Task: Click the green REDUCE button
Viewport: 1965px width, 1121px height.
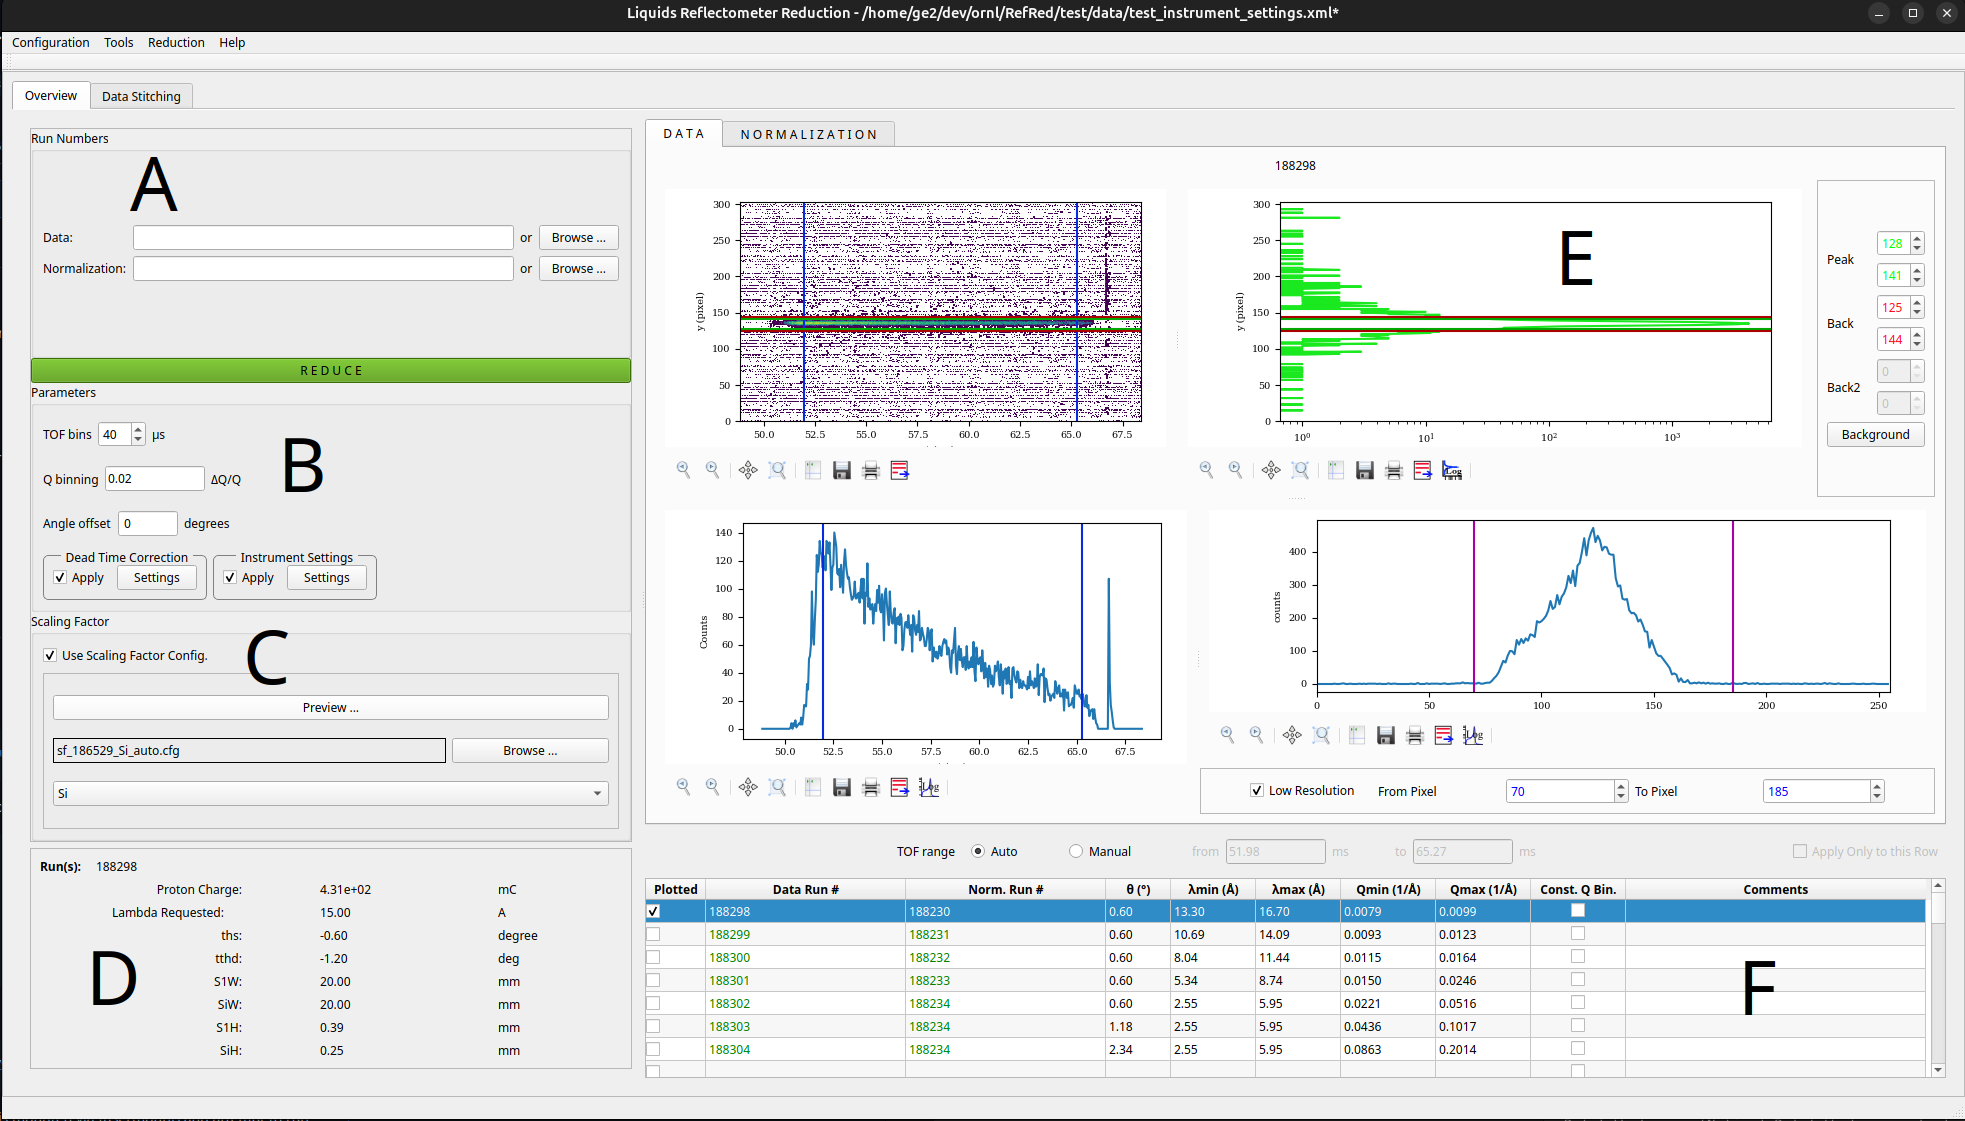Action: point(331,370)
